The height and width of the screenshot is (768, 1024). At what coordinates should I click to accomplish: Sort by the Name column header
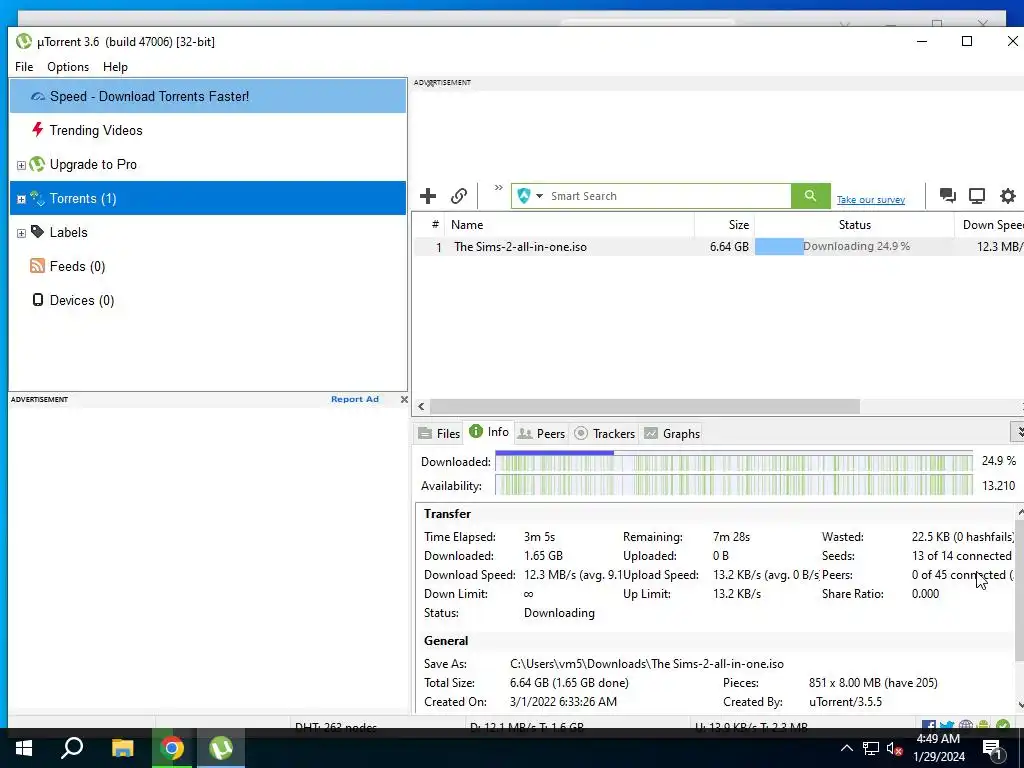pos(569,225)
